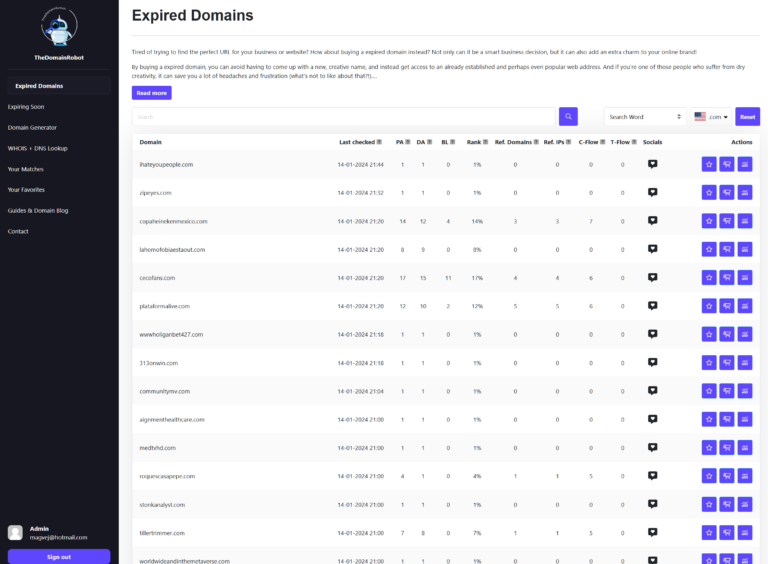Screen dimensions: 768x564
Task: View chart stats for copaheinekenmexico.com
Action: [745, 221]
